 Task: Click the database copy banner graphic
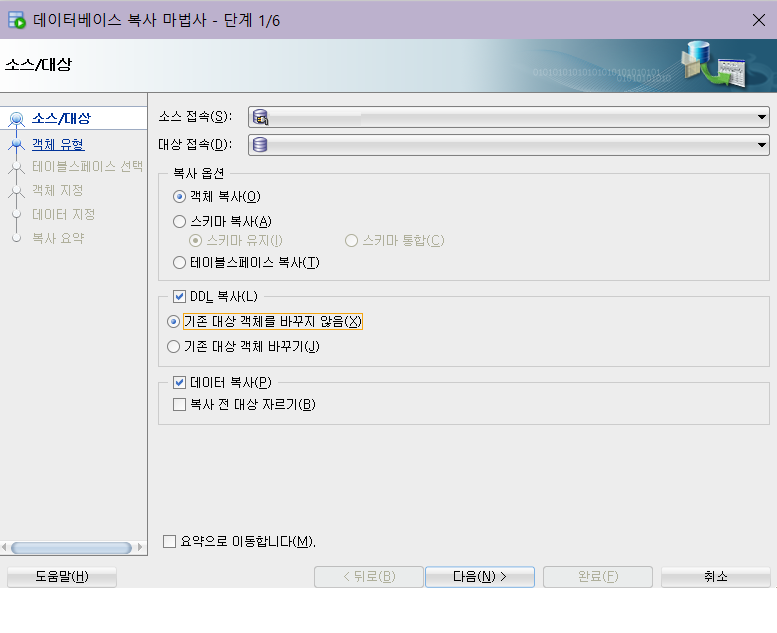[x=714, y=64]
